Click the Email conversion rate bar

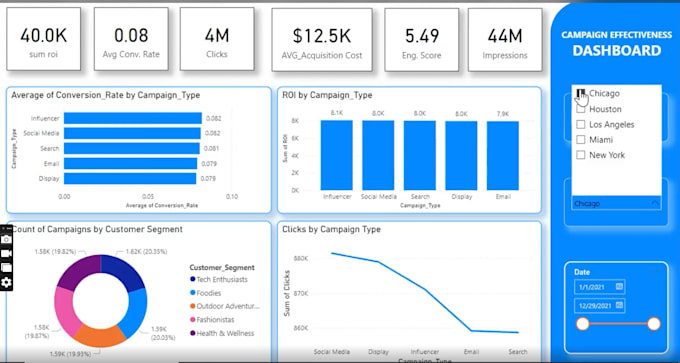pyautogui.click(x=131, y=164)
